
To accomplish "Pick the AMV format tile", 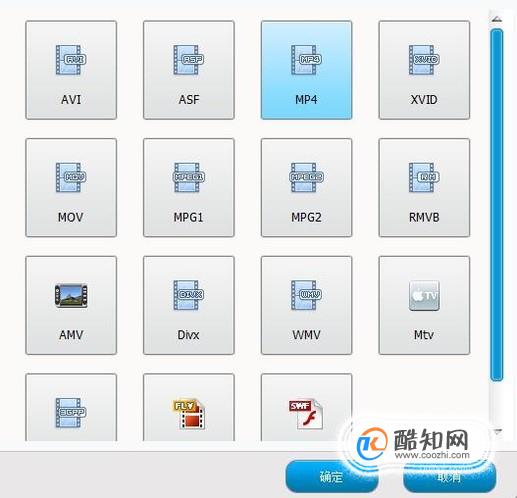I will (x=71, y=305).
